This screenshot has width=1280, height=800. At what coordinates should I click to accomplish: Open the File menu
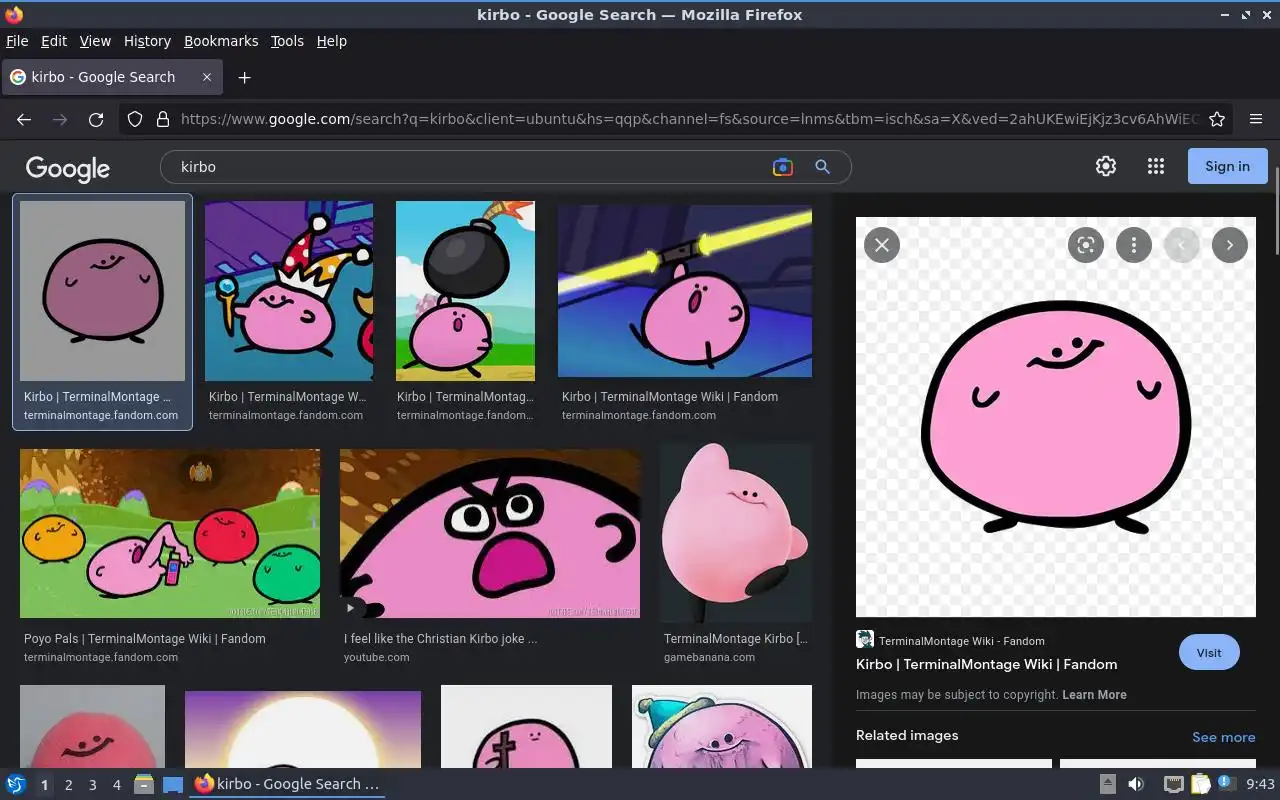click(x=17, y=41)
